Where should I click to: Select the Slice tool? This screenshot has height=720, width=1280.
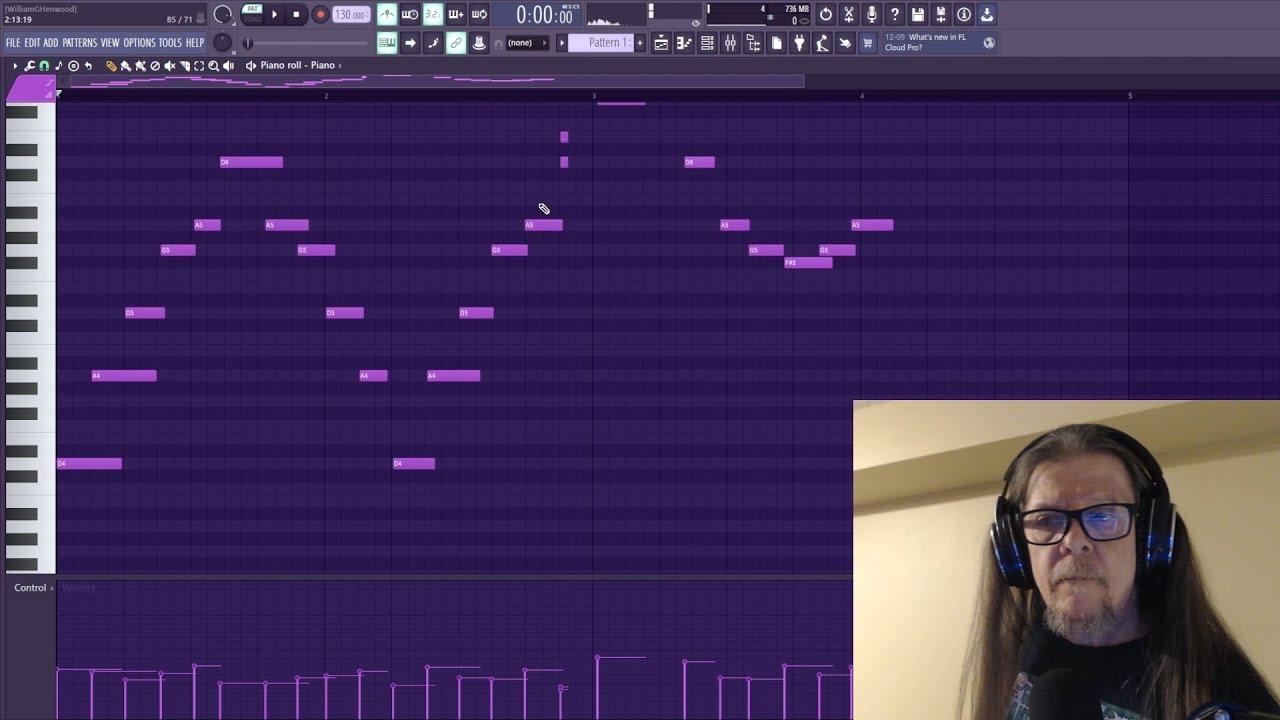tap(185, 65)
